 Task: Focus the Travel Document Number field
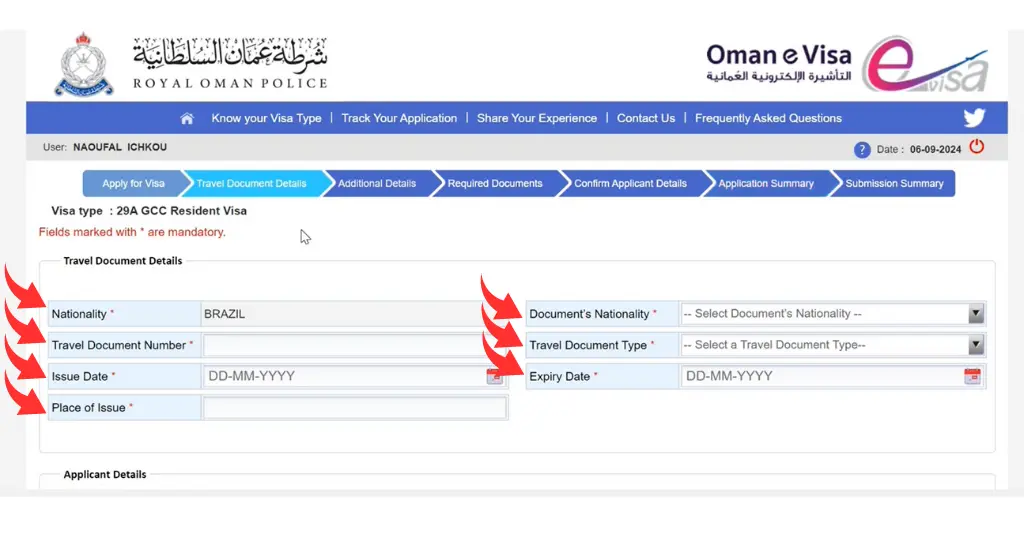(355, 345)
